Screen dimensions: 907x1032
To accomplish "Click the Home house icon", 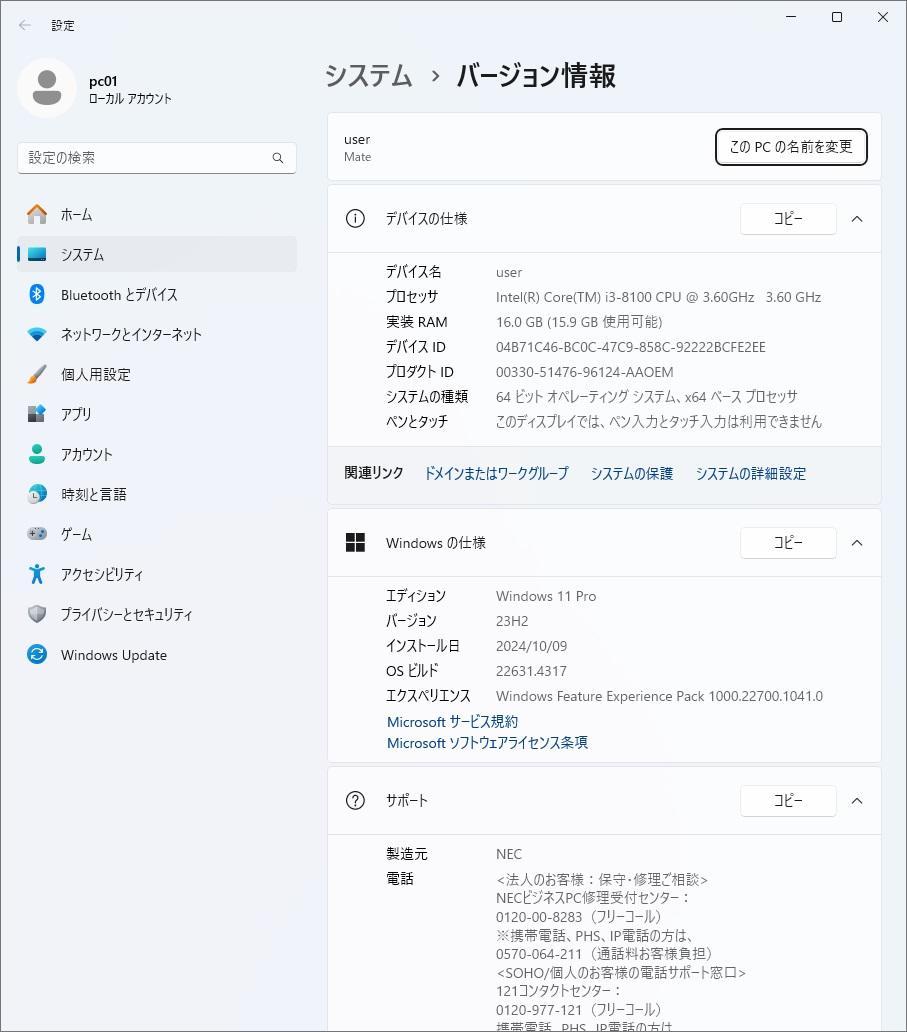I will (x=37, y=214).
